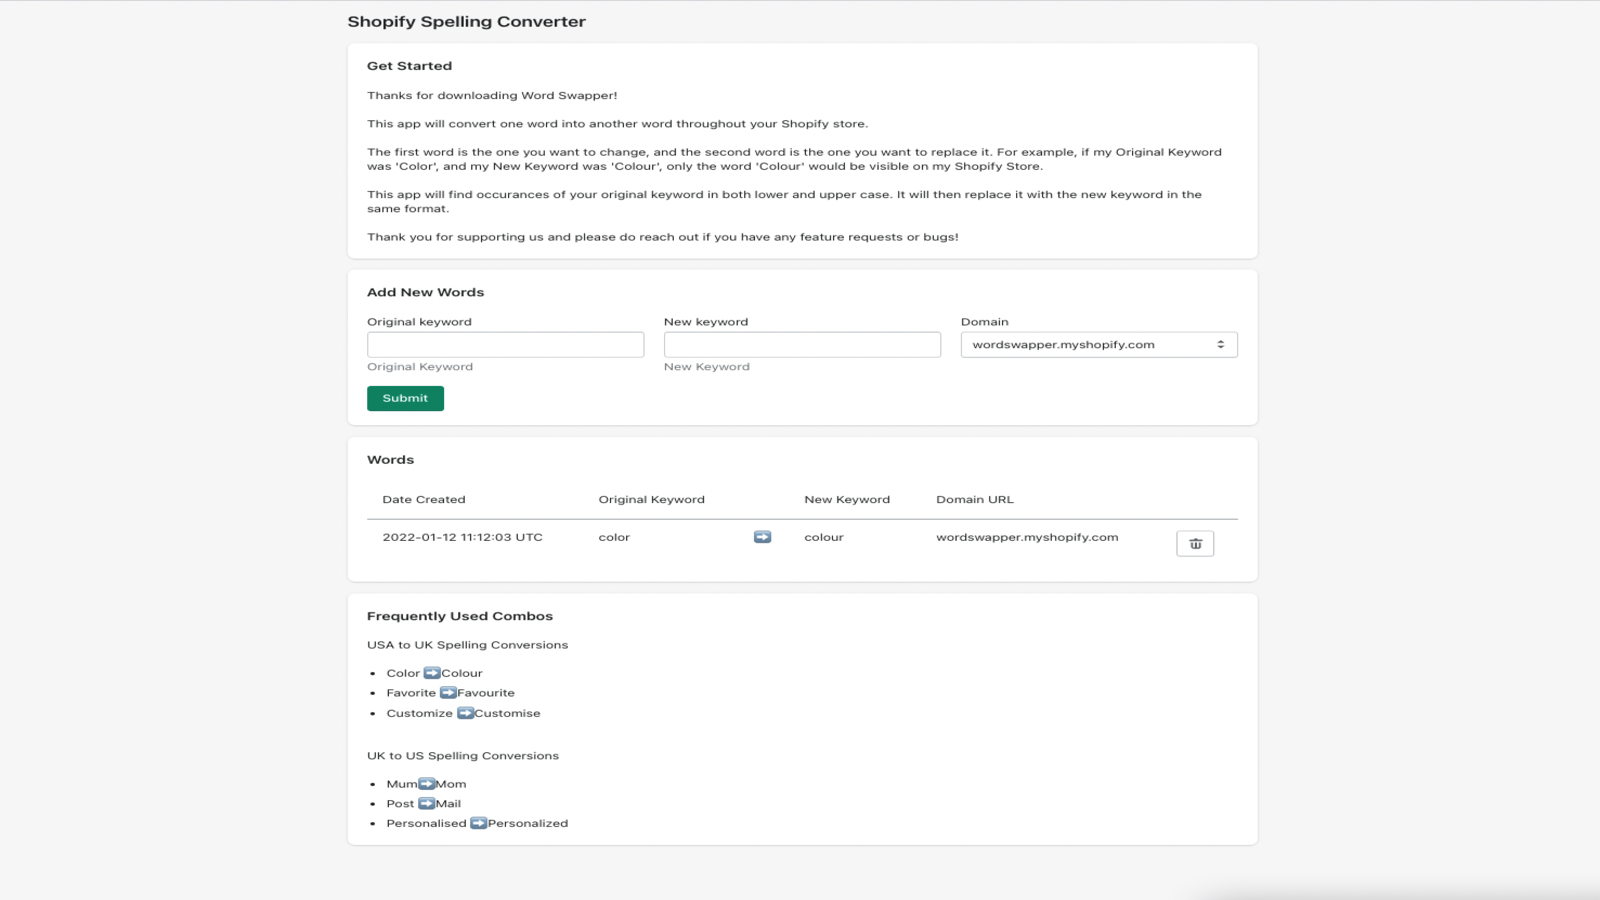
Task: Click the 'Mail' word in combos list
Action: click(448, 804)
